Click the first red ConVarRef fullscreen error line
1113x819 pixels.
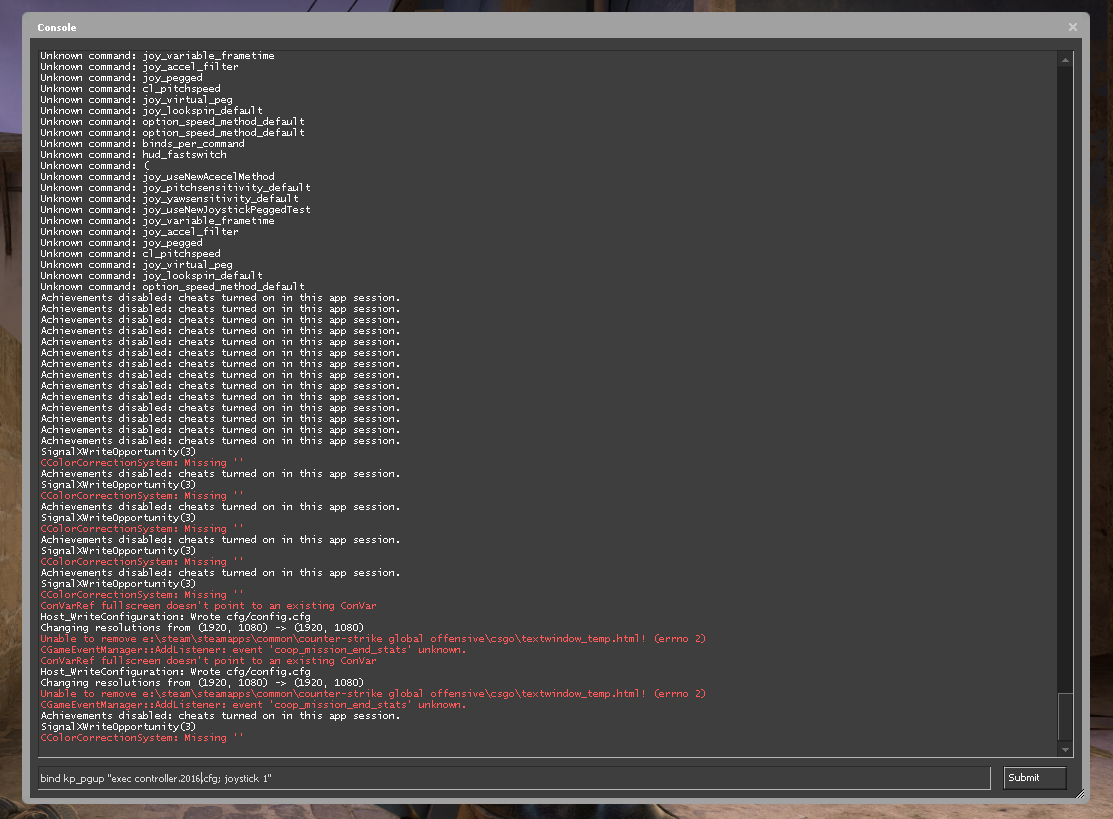pos(208,606)
